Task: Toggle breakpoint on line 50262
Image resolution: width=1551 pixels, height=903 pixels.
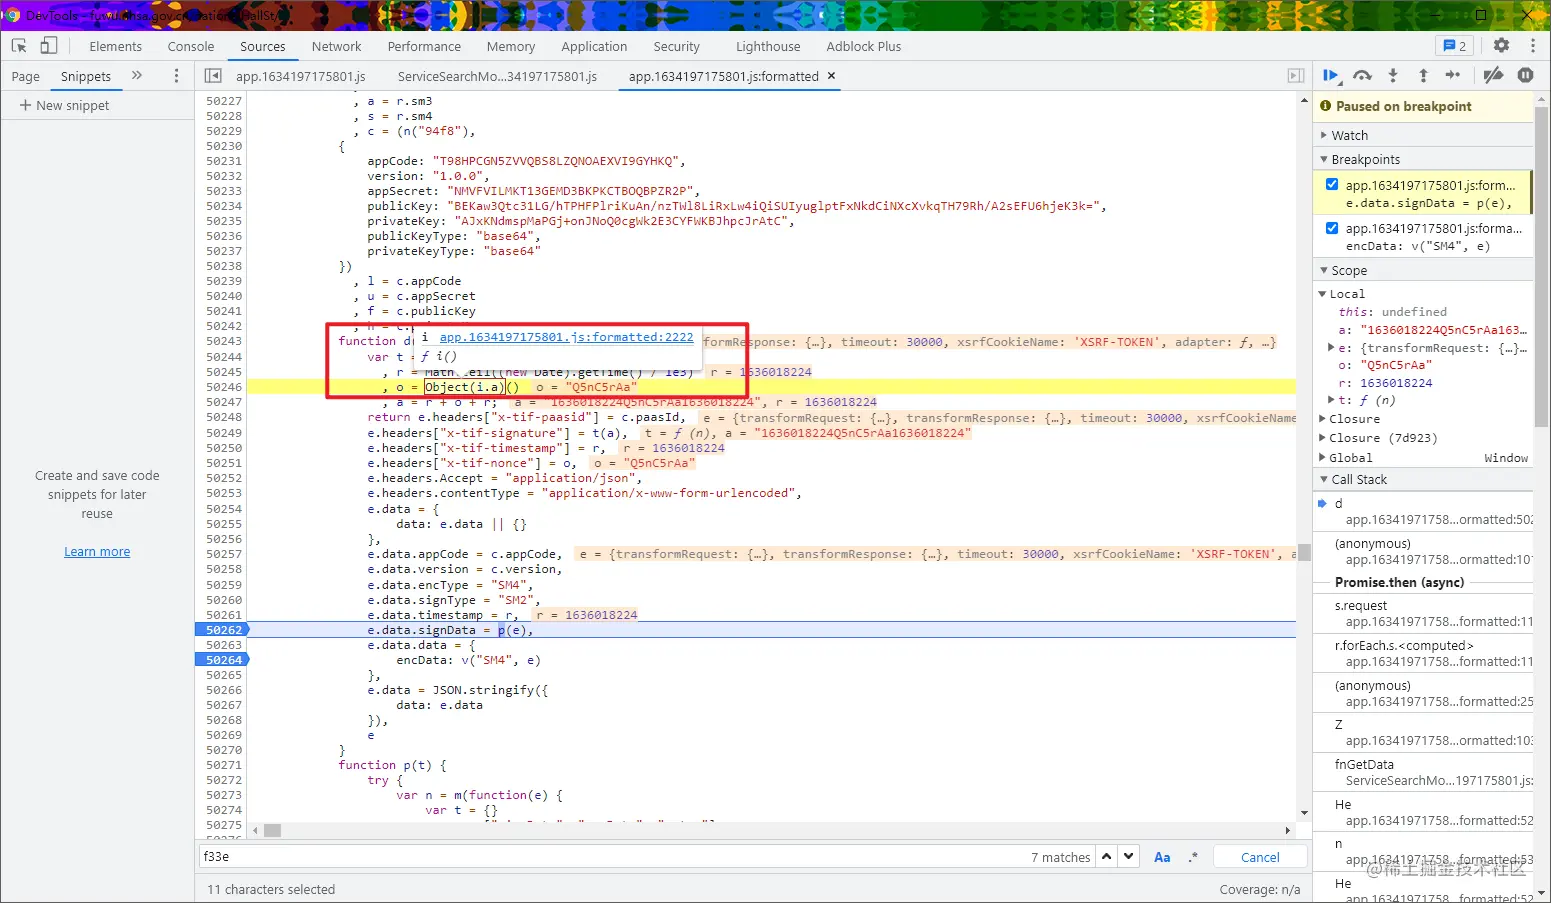Action: click(x=221, y=630)
